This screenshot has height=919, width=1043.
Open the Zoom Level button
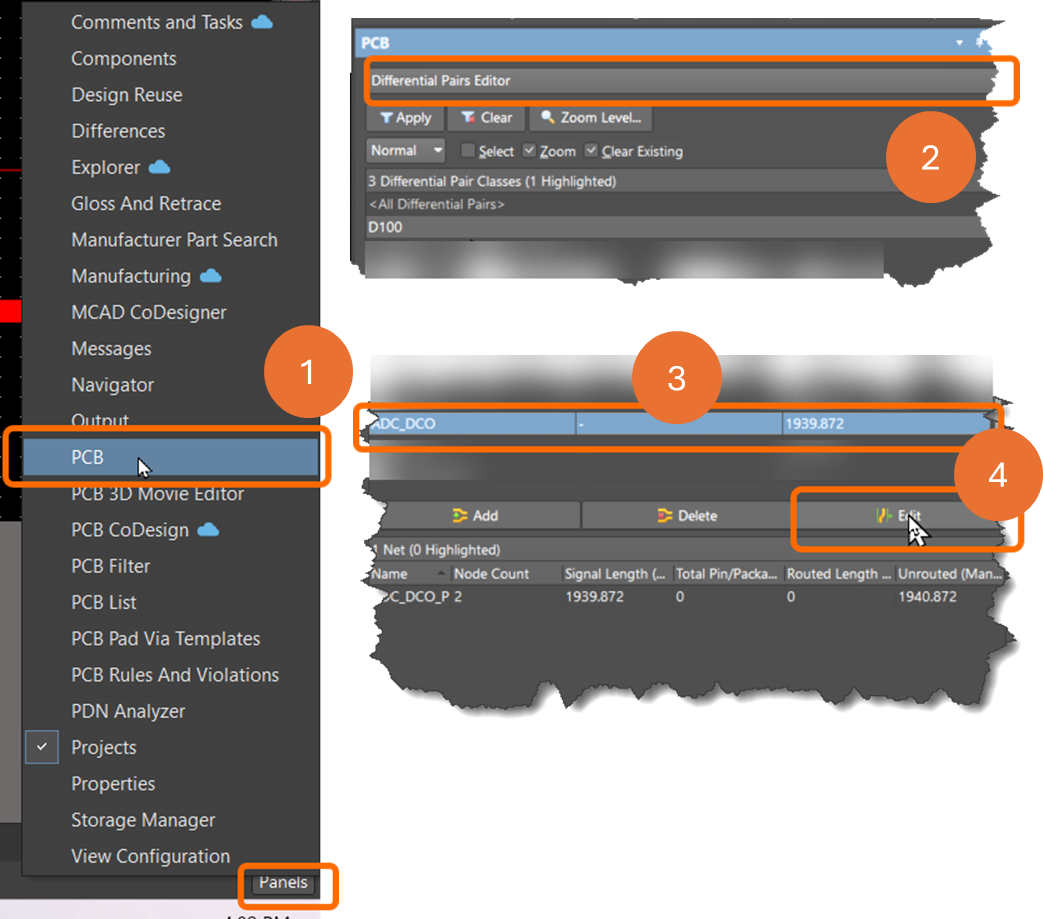pyautogui.click(x=591, y=118)
